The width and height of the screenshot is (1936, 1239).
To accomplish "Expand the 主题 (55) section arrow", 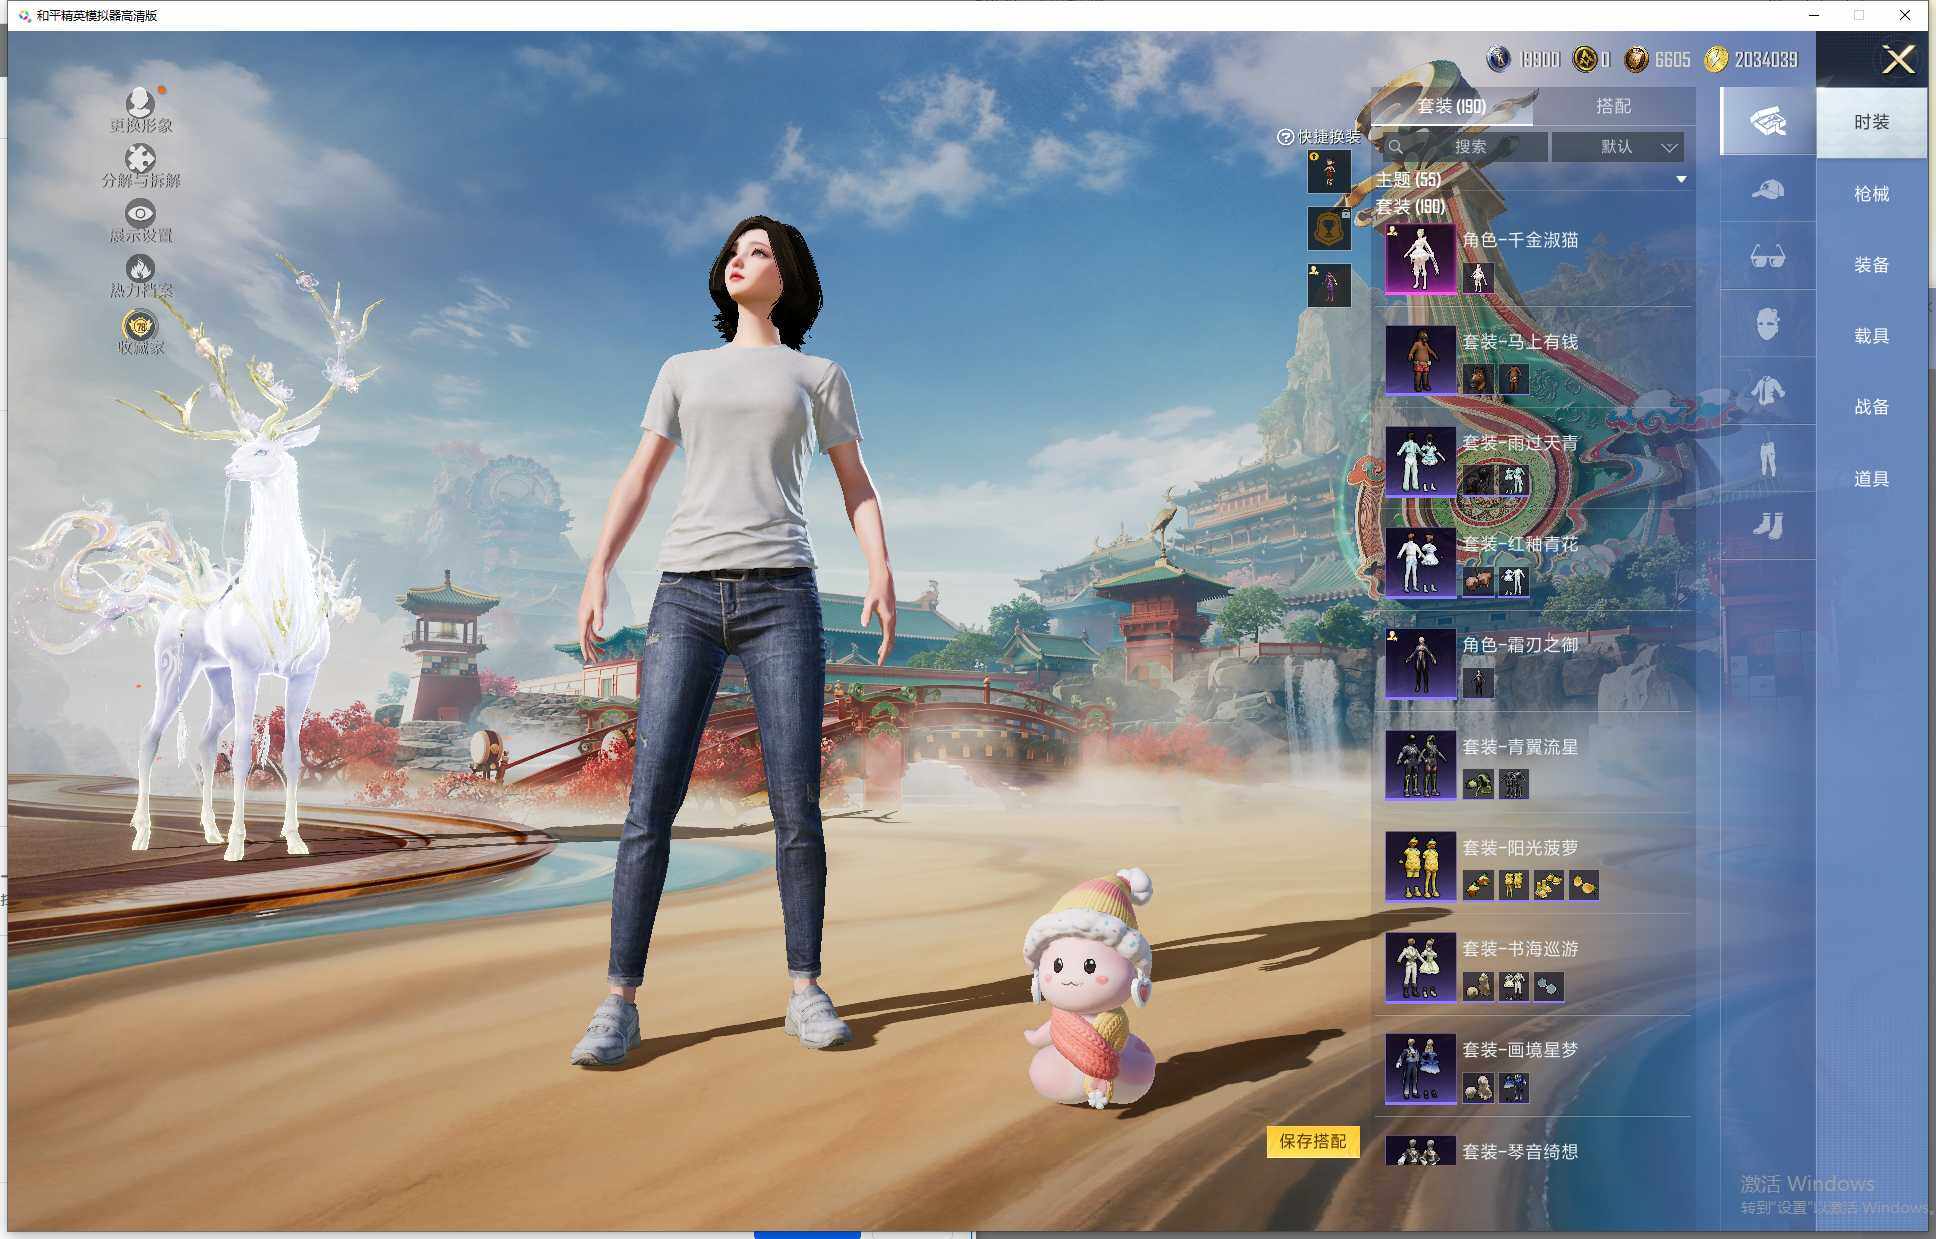I will point(1681,180).
